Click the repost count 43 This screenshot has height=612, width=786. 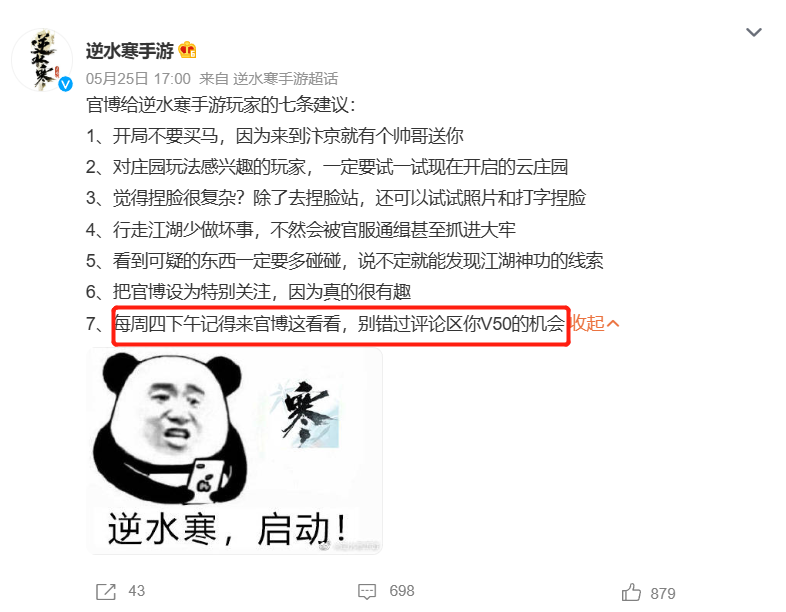tap(136, 591)
